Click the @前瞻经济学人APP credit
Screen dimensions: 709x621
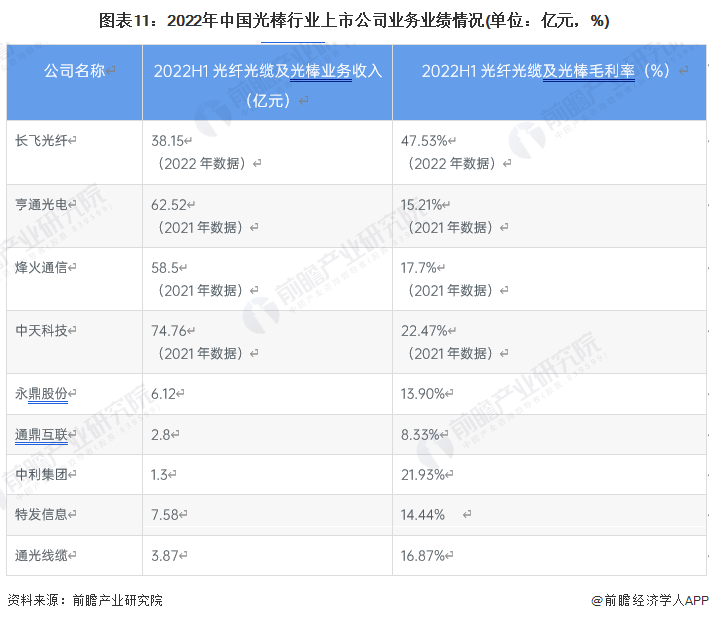649,600
